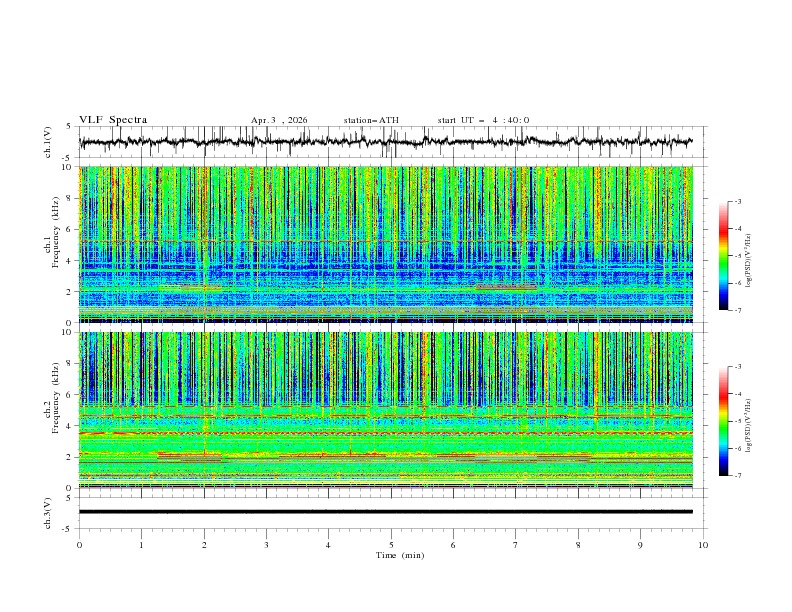
Task: Click the "station=ATH" header text
Action: (371, 120)
